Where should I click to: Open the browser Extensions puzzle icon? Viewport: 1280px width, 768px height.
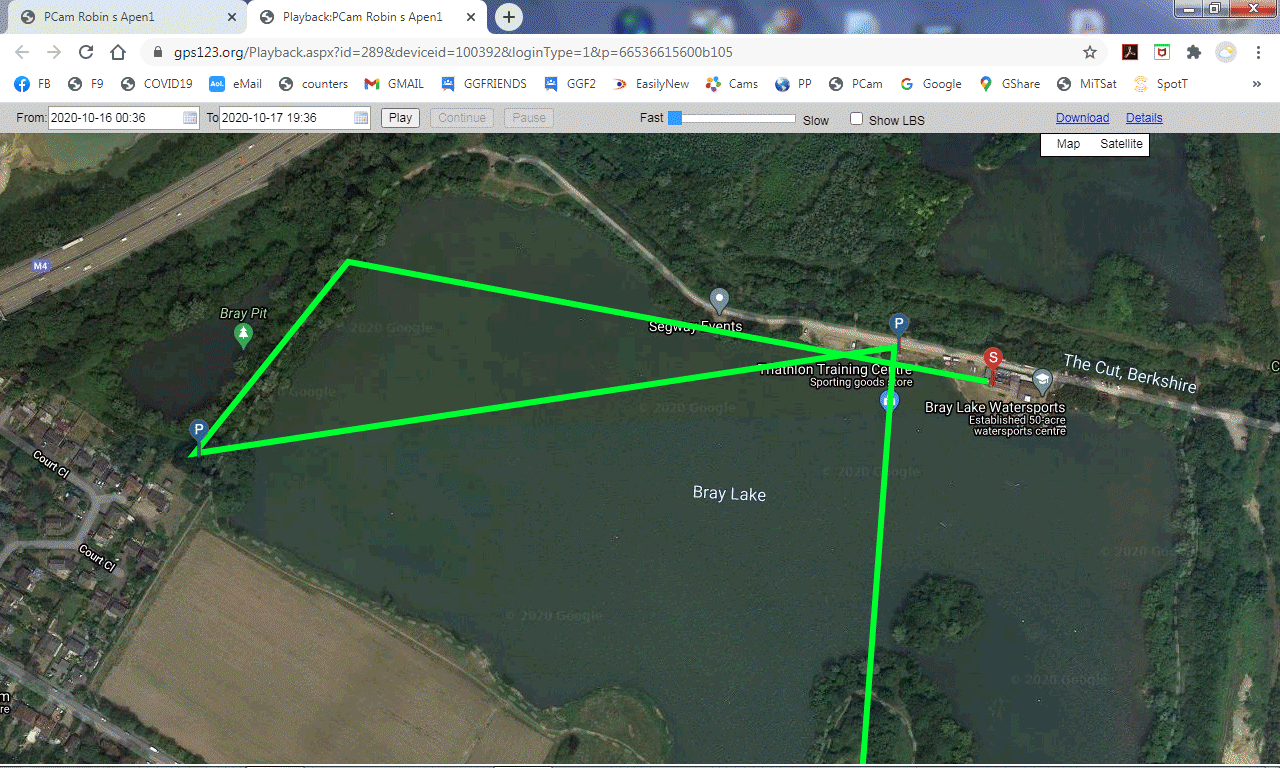[x=1193, y=51]
